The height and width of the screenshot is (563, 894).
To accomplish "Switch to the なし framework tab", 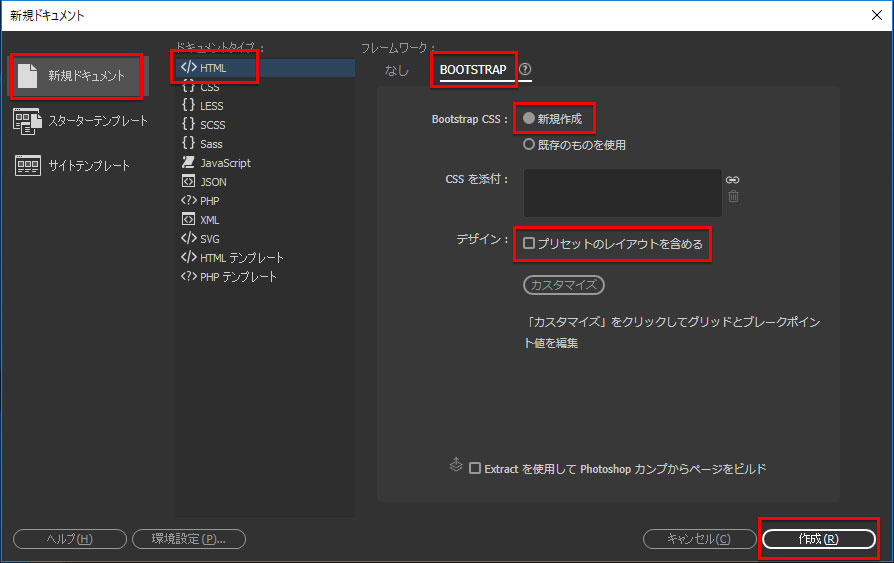I will (397, 70).
